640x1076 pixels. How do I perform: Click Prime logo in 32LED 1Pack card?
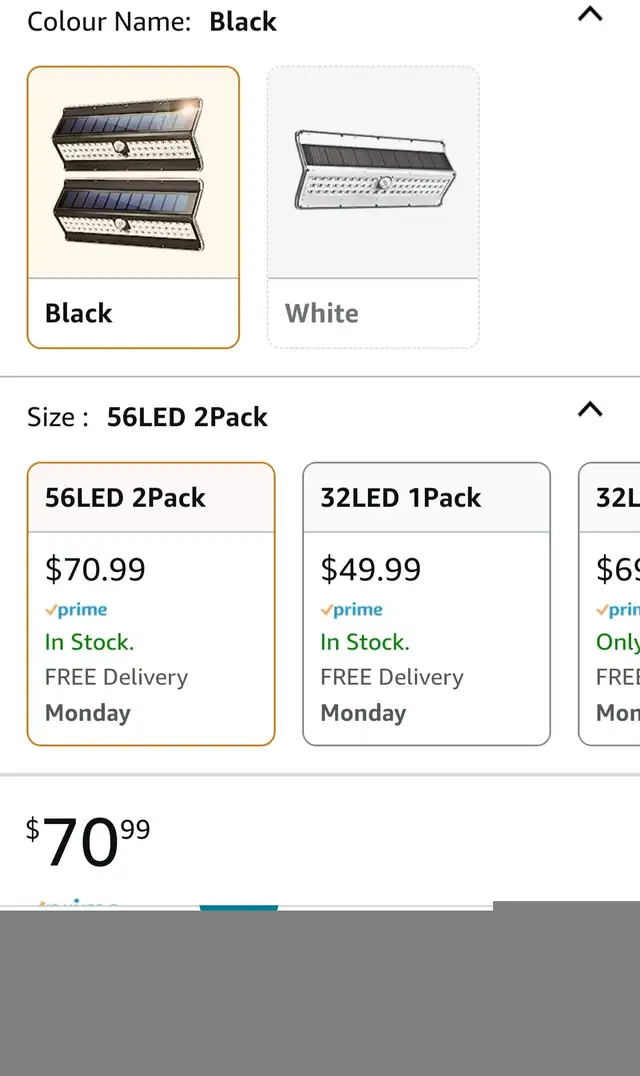click(x=353, y=610)
